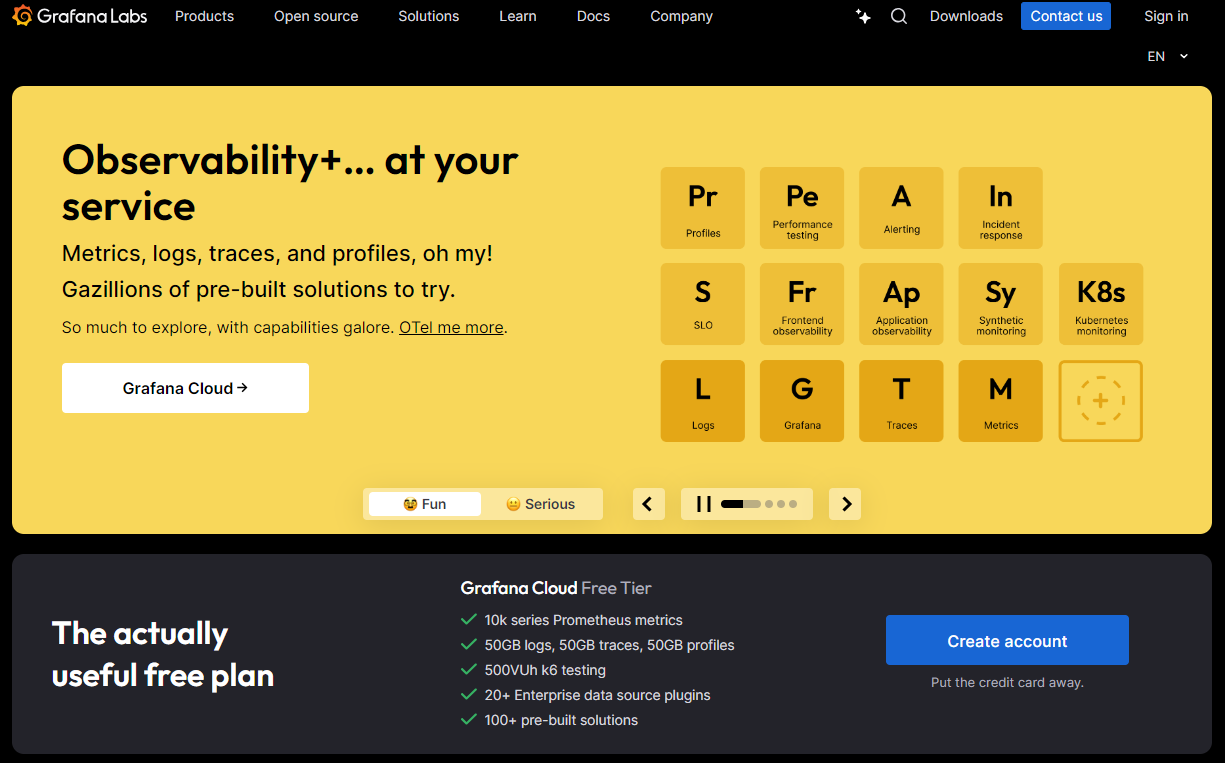
Task: Switch the hero mode to Fun
Action: tap(425, 504)
